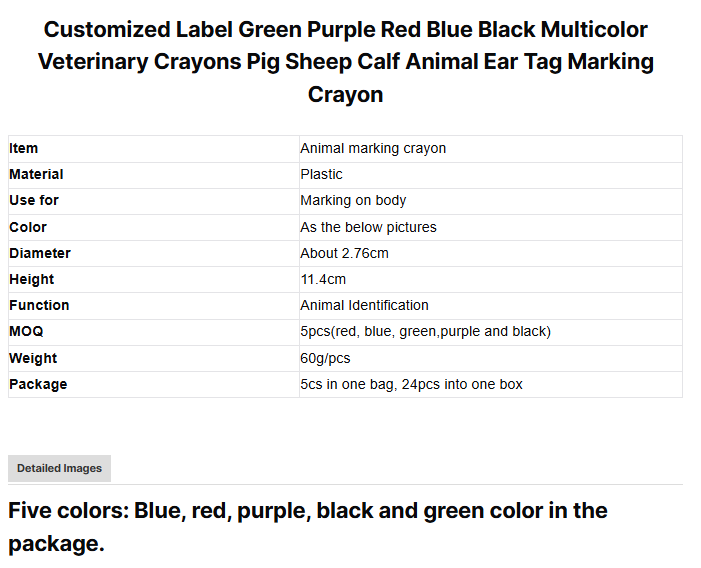
Task: Select the '11.4cm' height value
Action: coord(323,279)
